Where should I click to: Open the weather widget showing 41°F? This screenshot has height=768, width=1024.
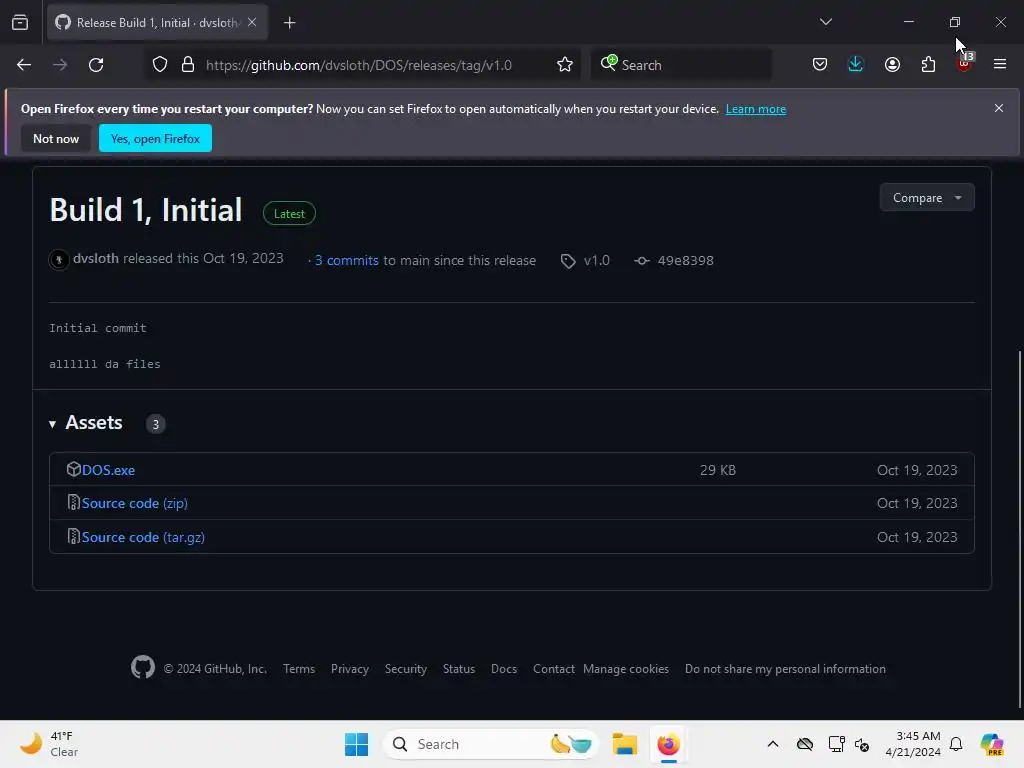49,744
